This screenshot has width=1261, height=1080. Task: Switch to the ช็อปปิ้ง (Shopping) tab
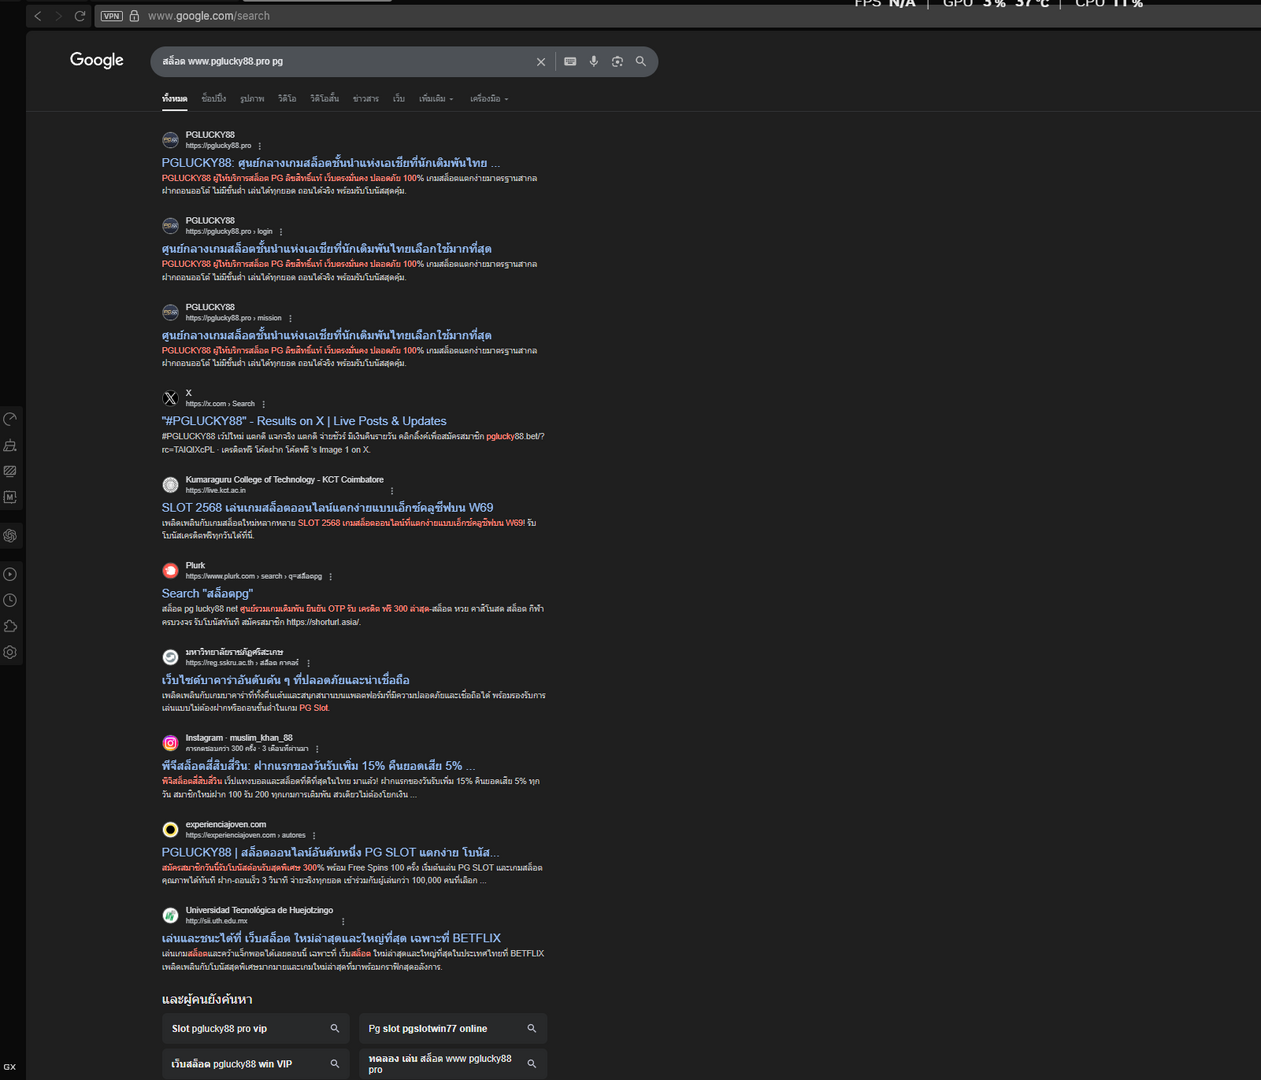point(213,99)
